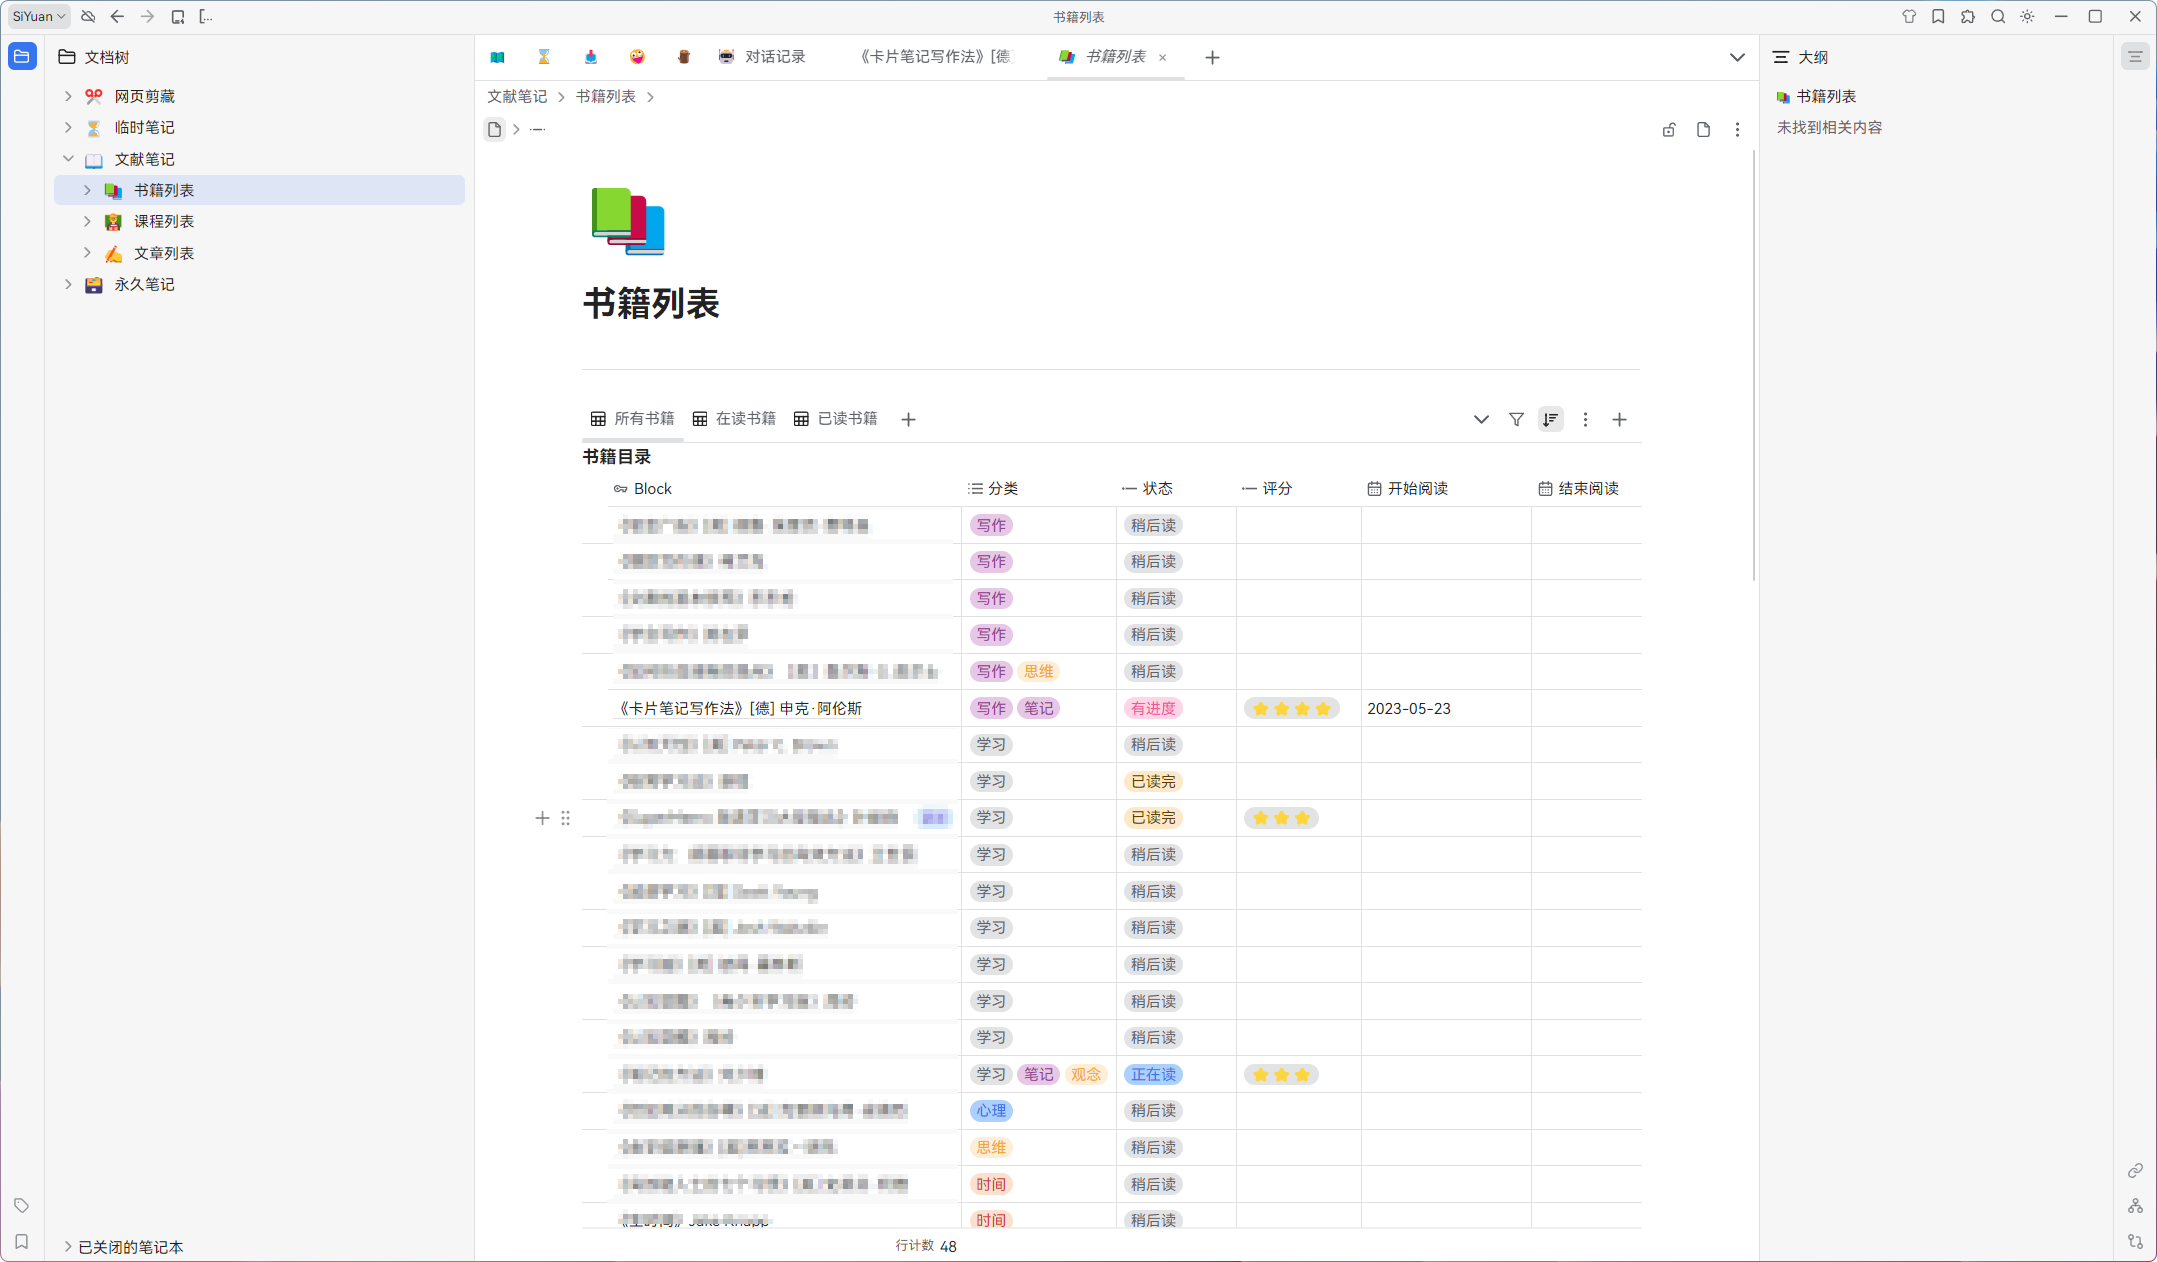Image resolution: width=2157 pixels, height=1262 pixels.
Task: Expand the 永久笔记 notebook
Action: coord(68,285)
